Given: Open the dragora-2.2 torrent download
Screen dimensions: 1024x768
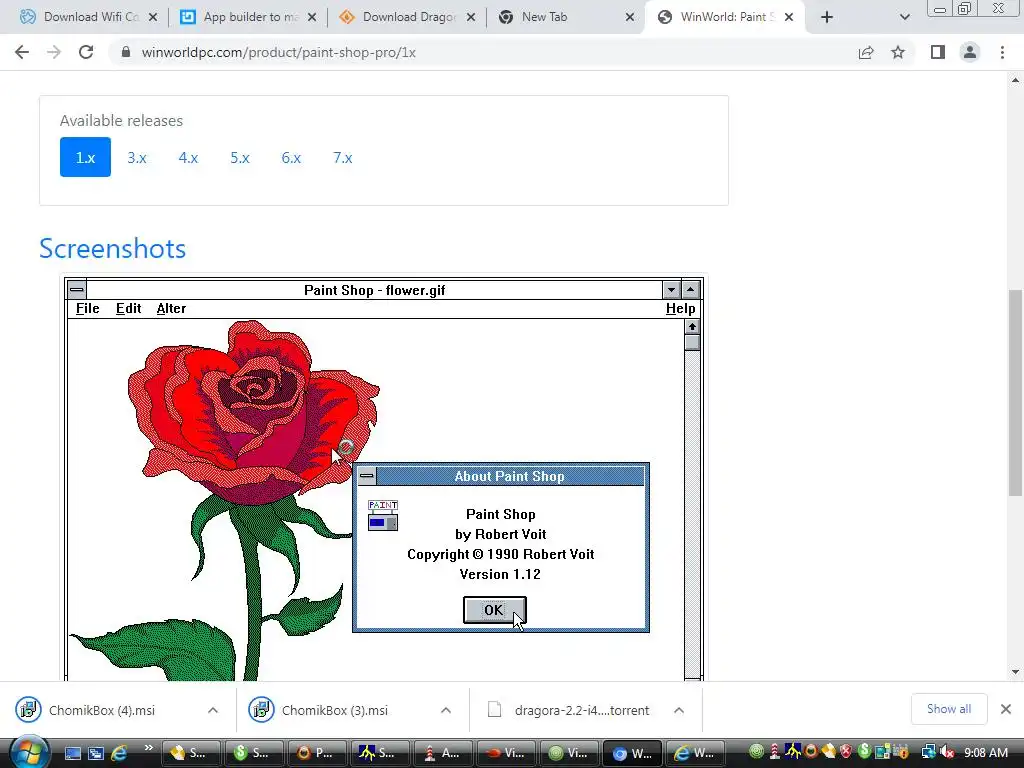Looking at the screenshot, I should pyautogui.click(x=581, y=710).
